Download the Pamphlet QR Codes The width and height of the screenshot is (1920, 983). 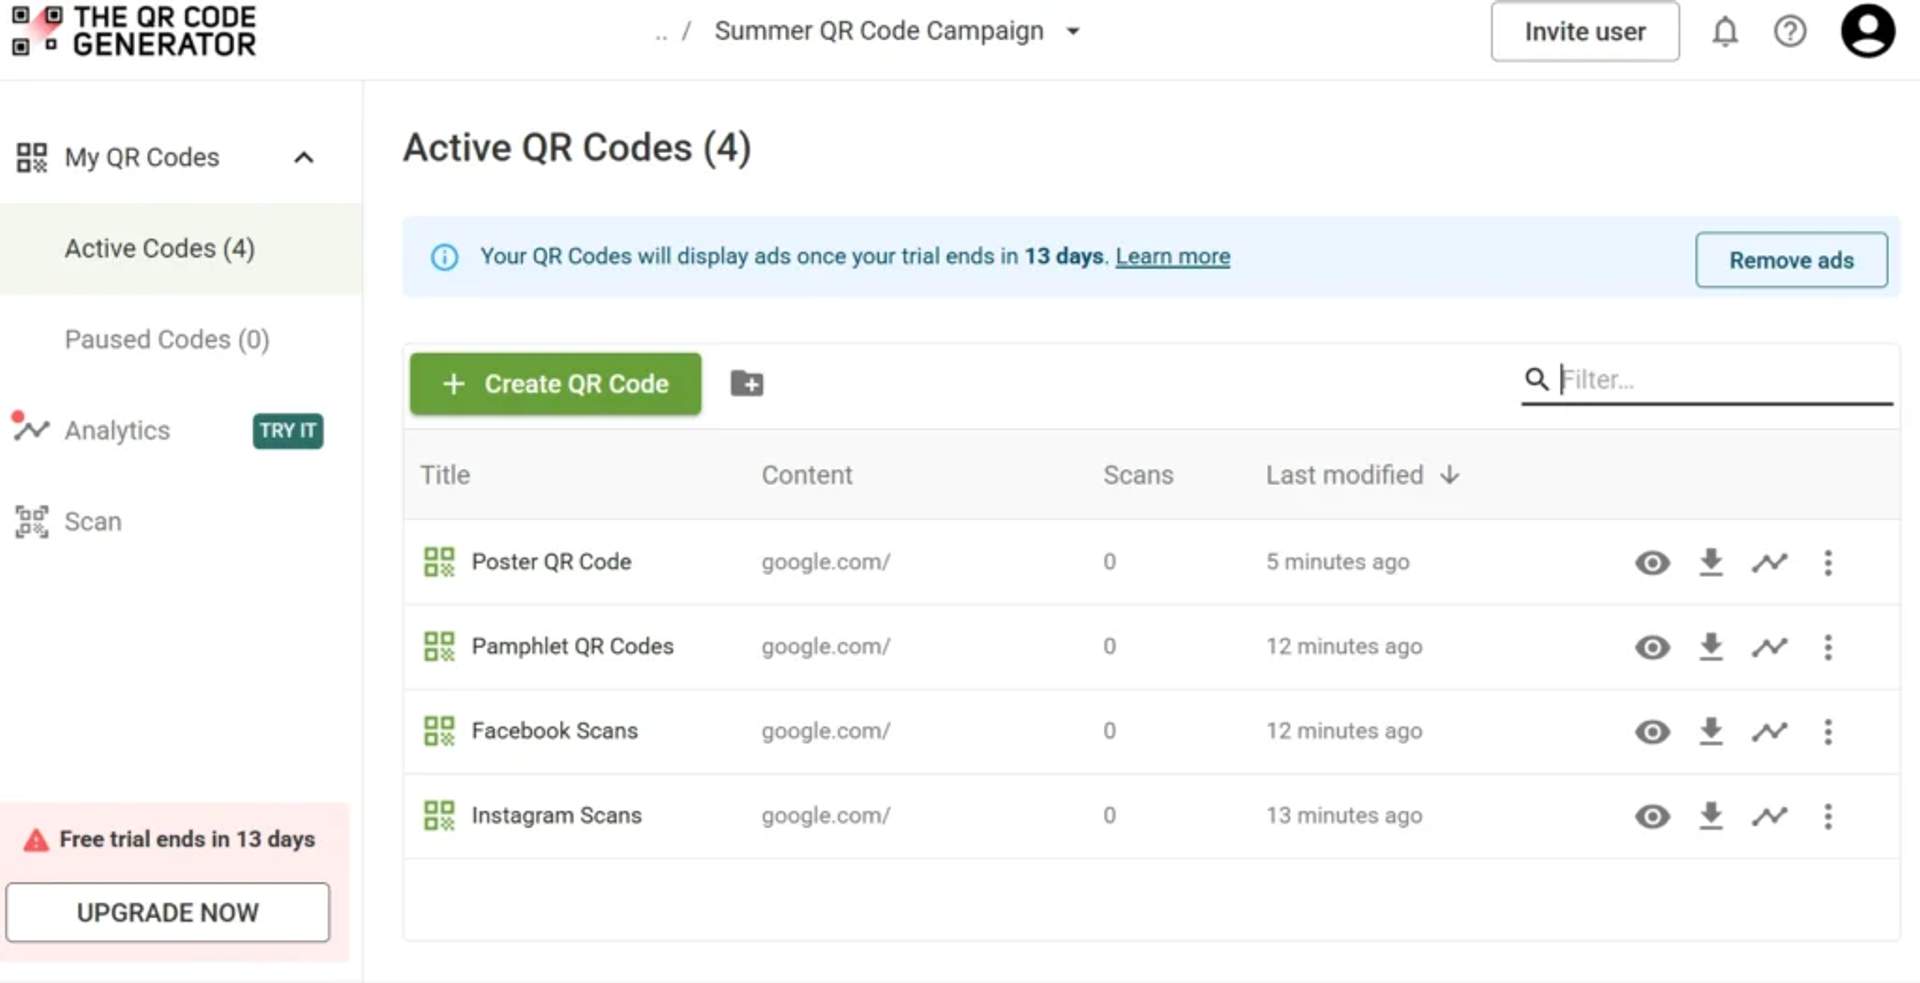pos(1711,647)
